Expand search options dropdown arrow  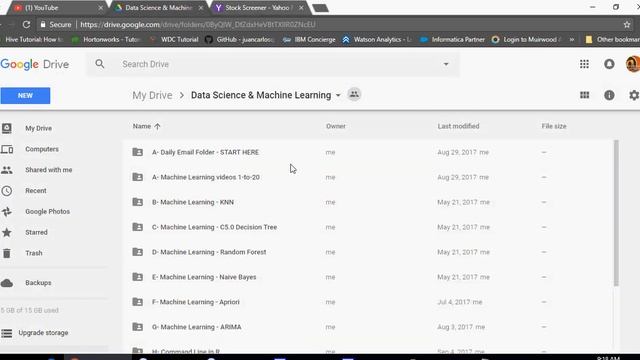coord(446,64)
